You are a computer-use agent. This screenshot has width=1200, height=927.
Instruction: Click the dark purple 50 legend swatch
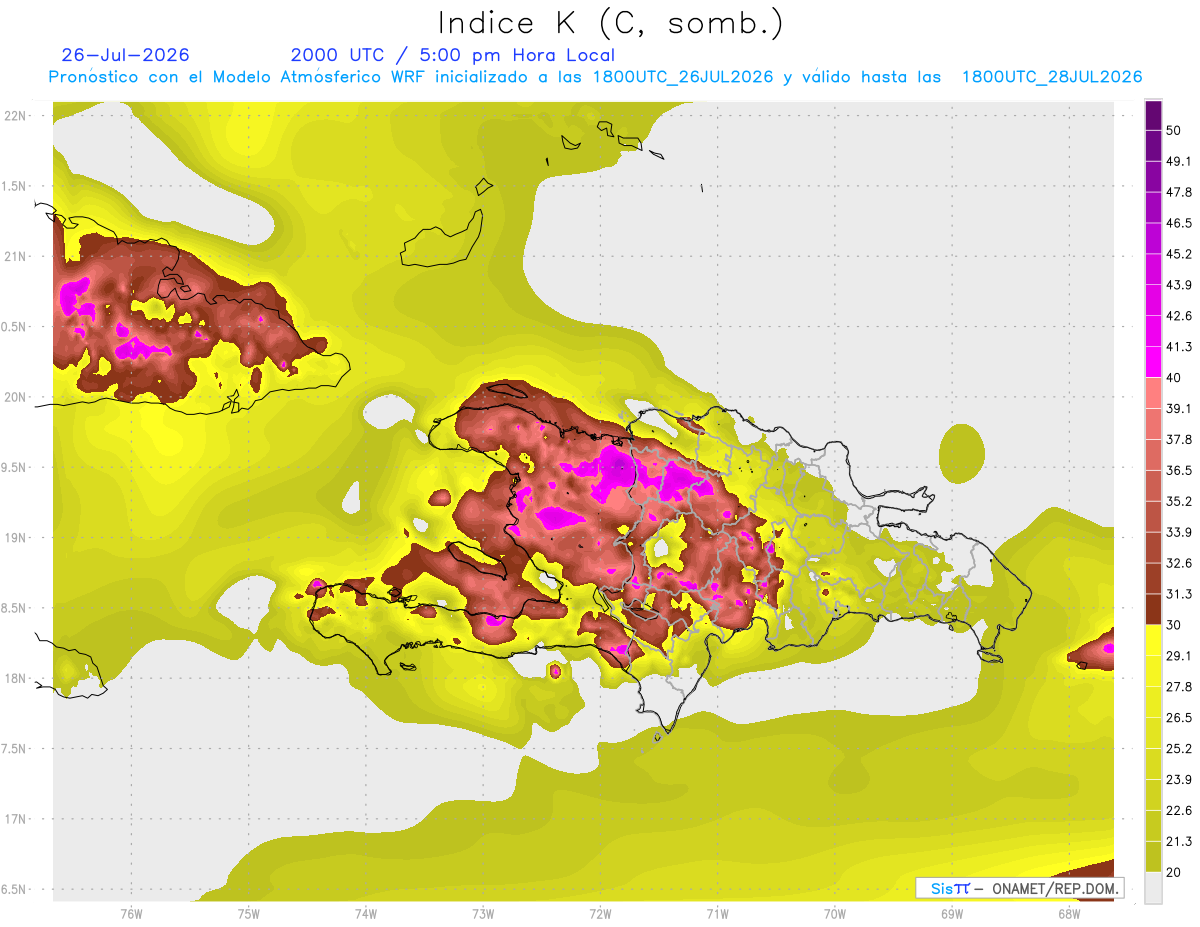[x=1153, y=108]
